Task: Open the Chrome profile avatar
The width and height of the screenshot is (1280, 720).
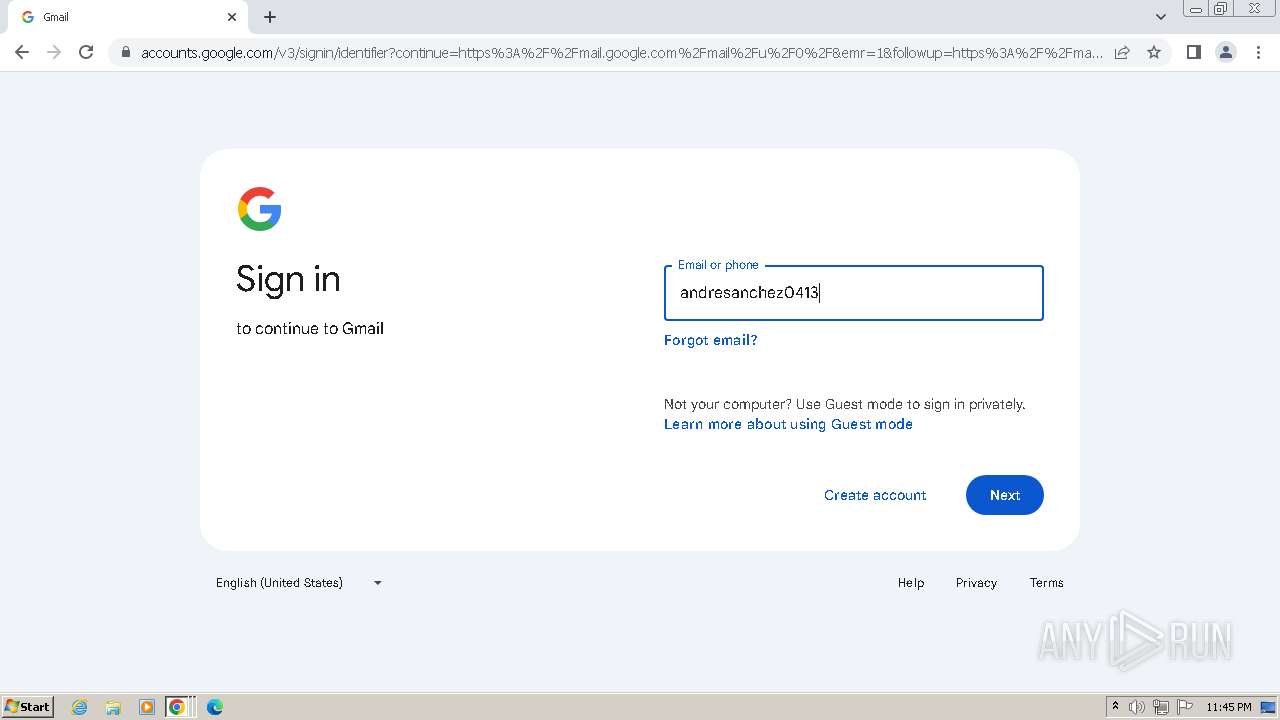Action: click(1225, 52)
